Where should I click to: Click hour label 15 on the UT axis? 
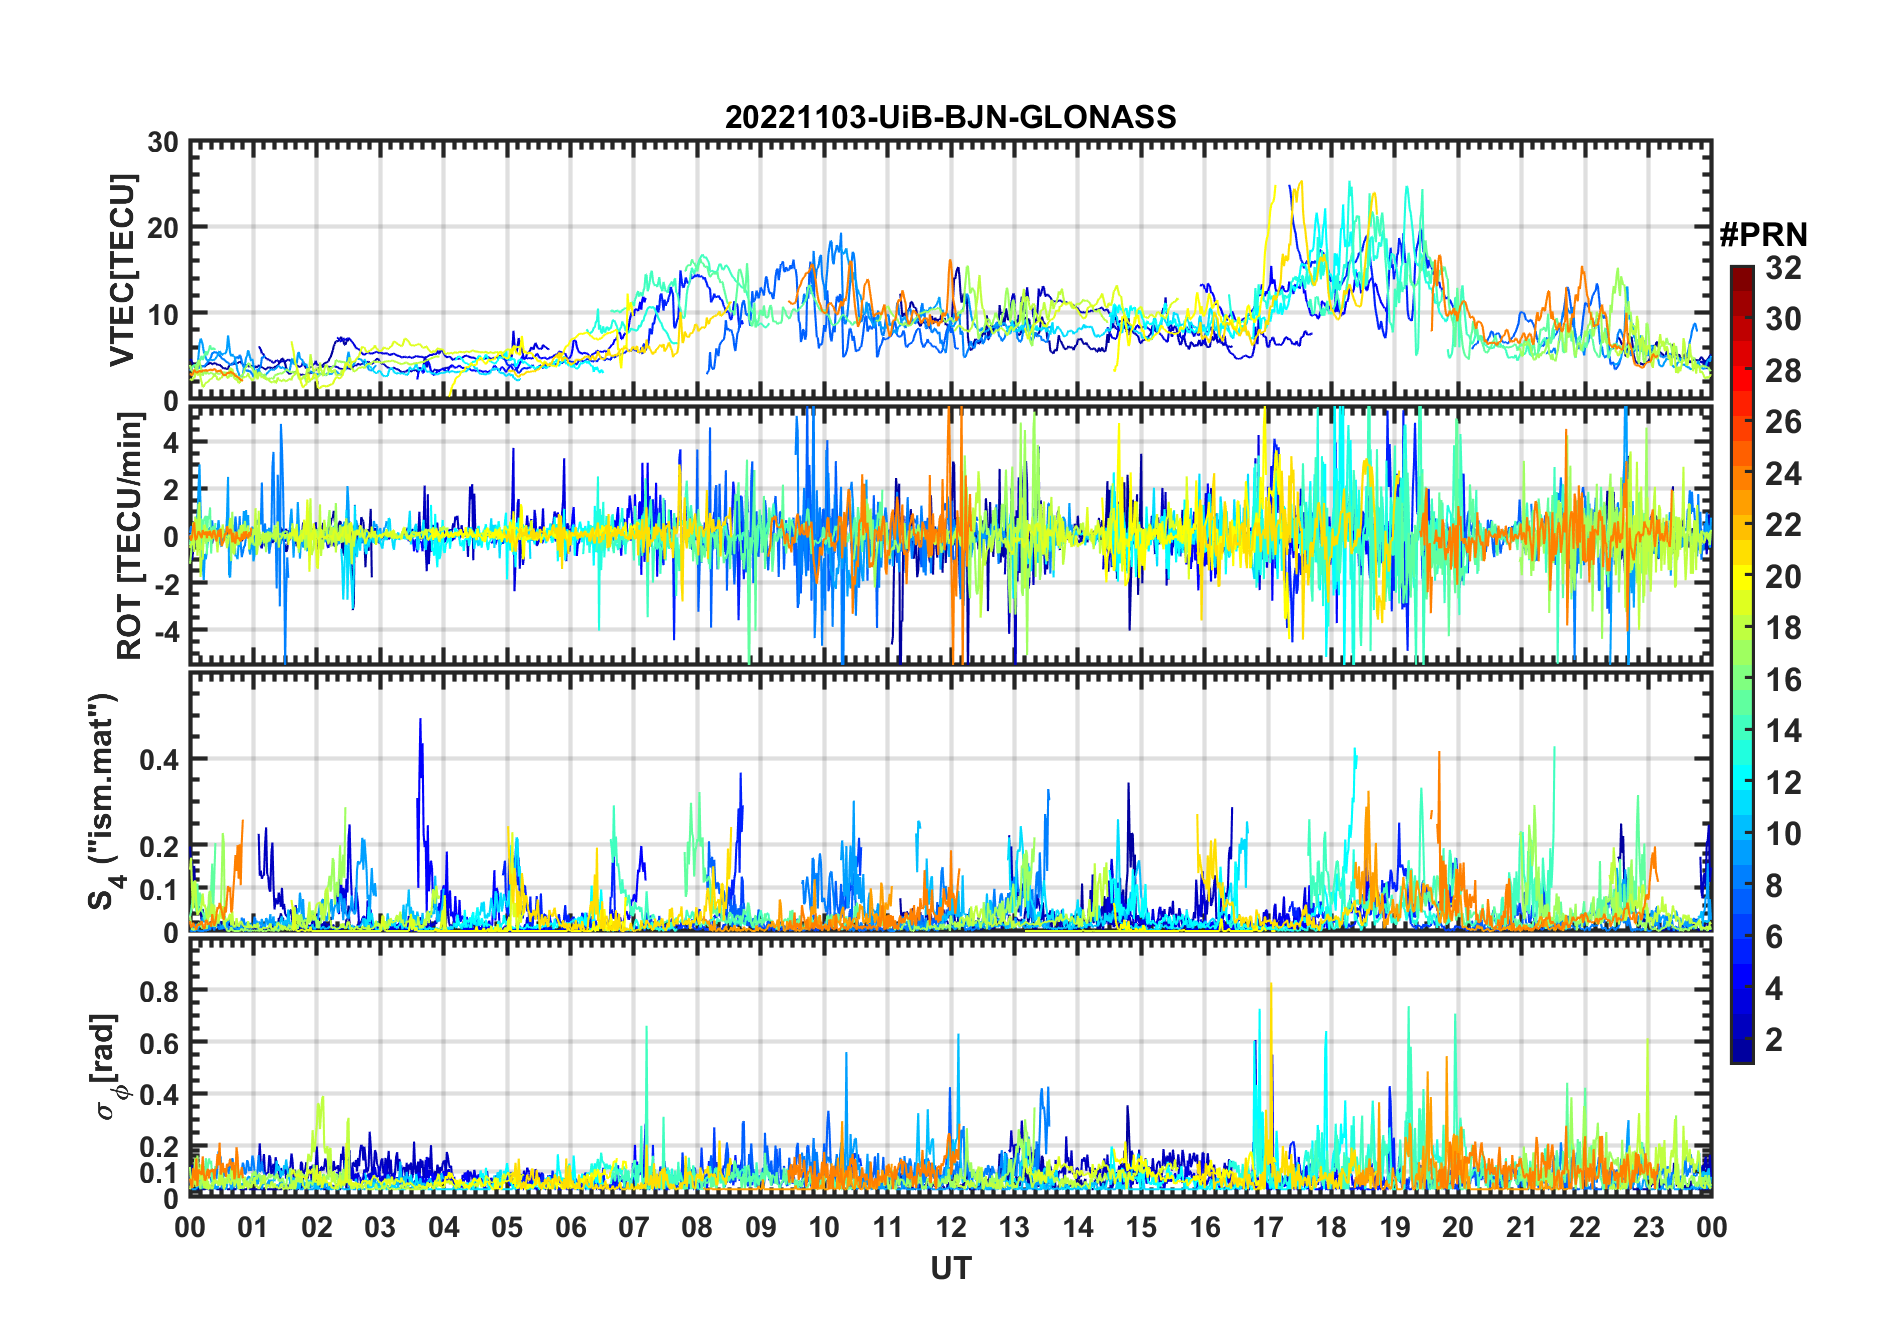click(1141, 1227)
